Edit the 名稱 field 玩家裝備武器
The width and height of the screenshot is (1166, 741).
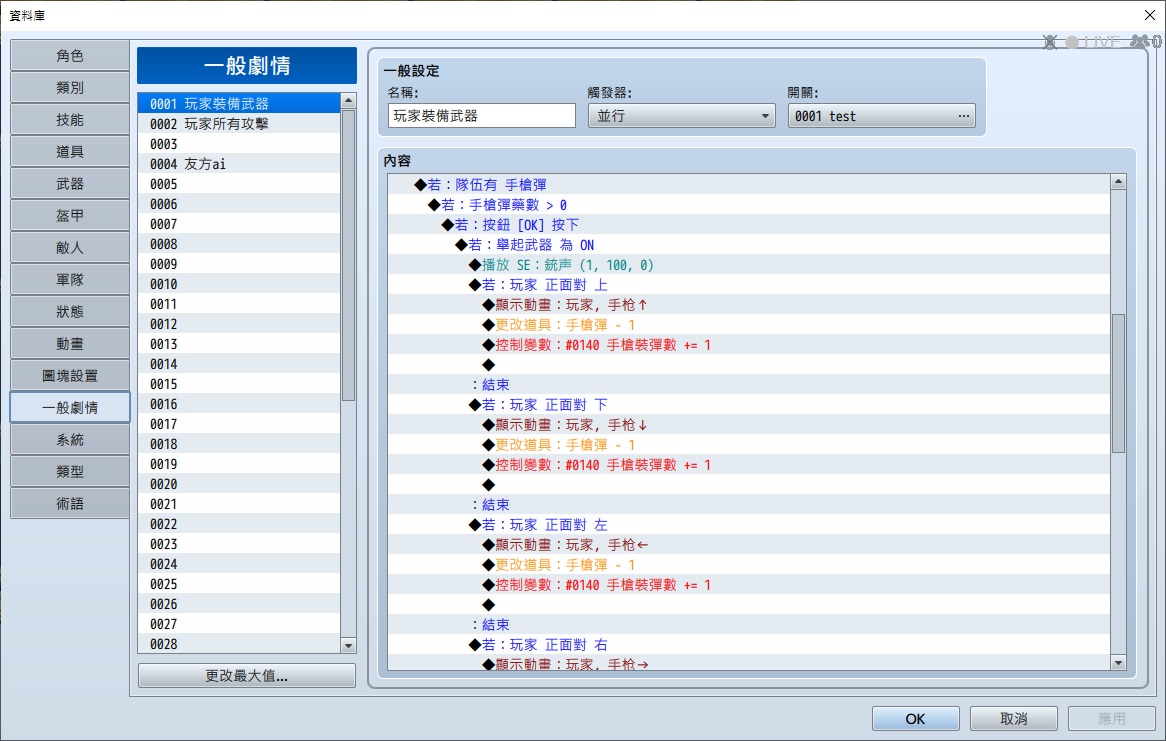(482, 116)
